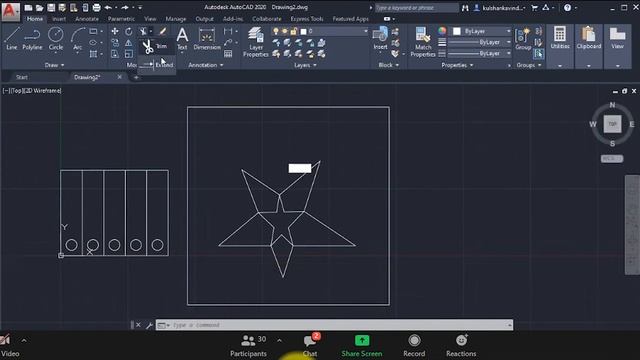Image resolution: width=640 pixels, height=360 pixels.
Task: Expand the Groups panel
Action: coord(529,65)
